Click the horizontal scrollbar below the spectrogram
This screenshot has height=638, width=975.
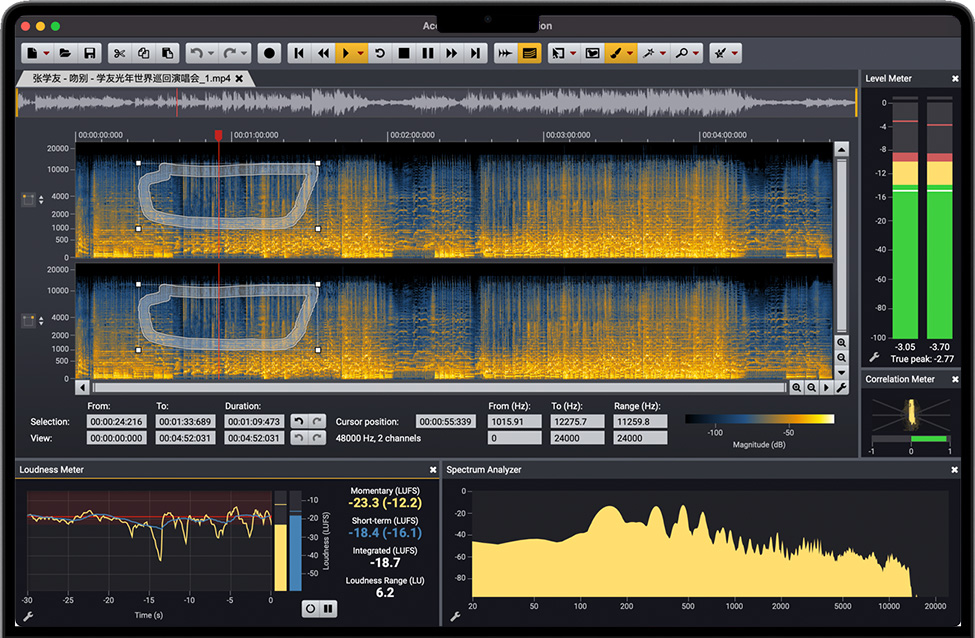(435, 387)
